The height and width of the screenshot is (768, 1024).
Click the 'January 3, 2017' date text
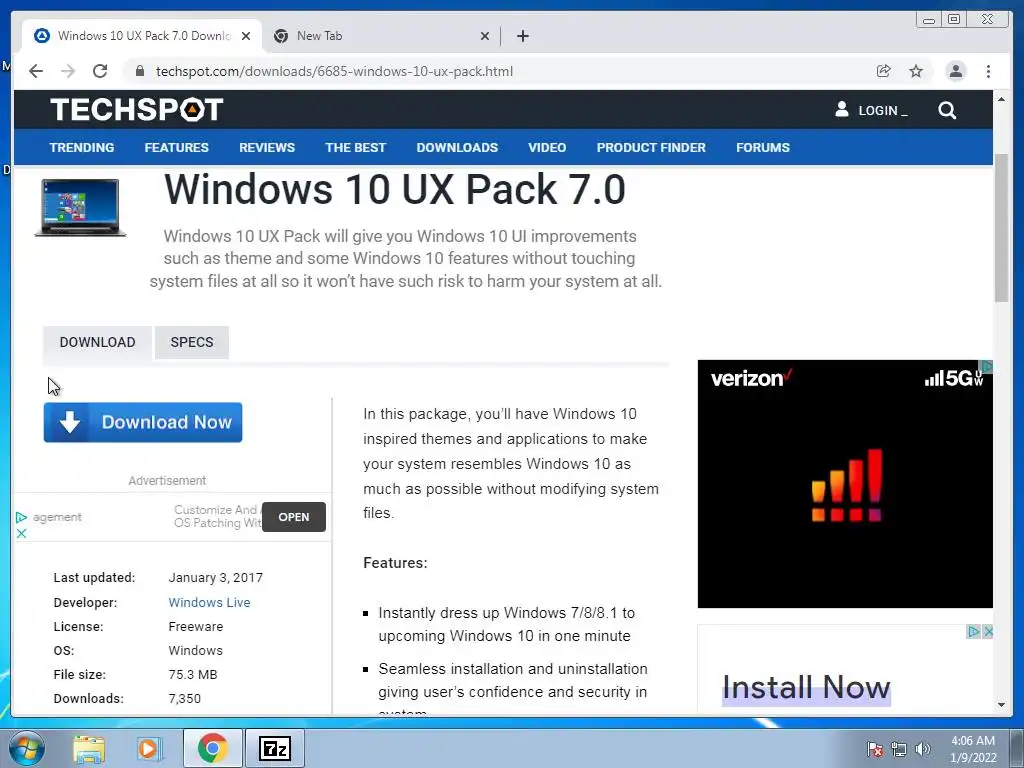click(216, 577)
